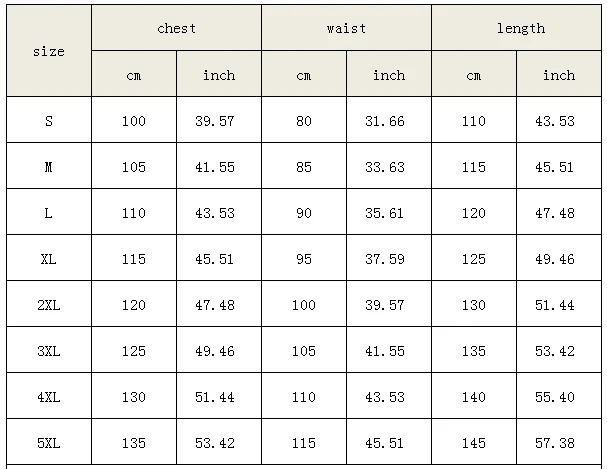
Task: Select the chest header cell
Action: [x=176, y=28]
